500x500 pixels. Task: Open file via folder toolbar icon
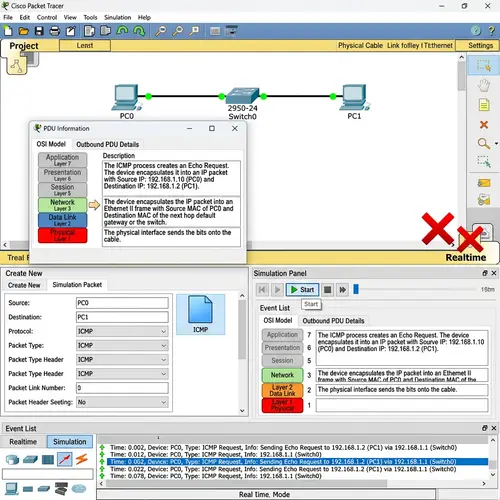coord(23,31)
